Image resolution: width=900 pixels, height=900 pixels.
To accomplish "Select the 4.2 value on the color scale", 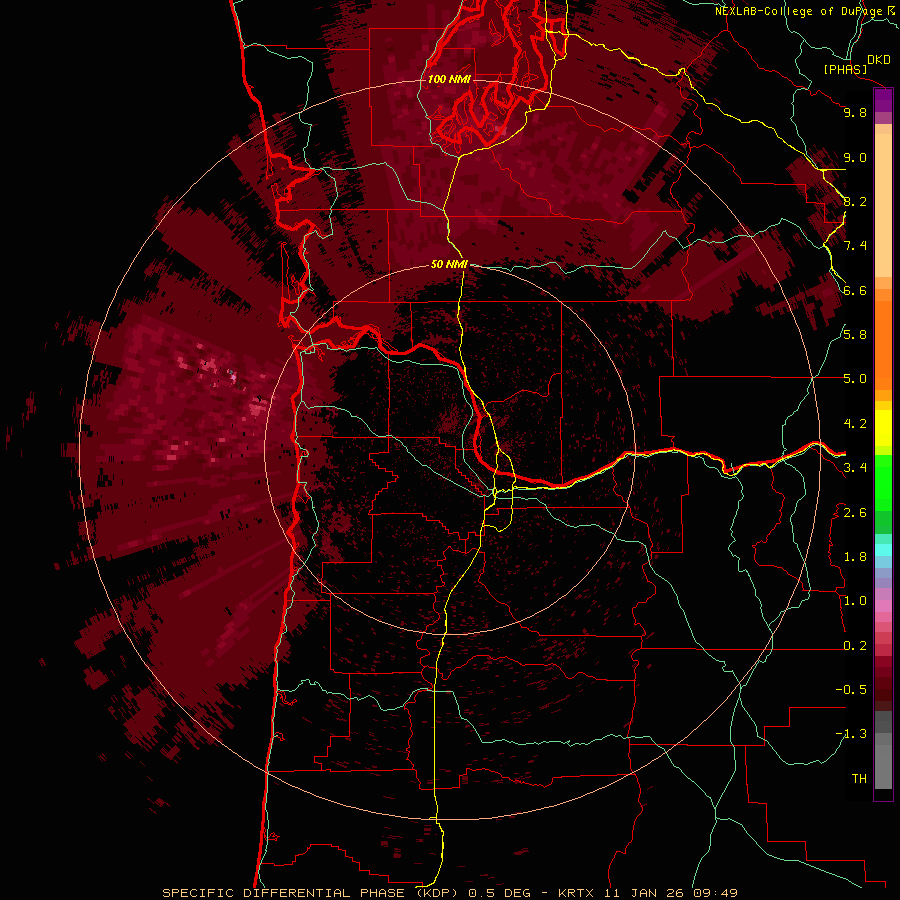I will tap(855, 424).
